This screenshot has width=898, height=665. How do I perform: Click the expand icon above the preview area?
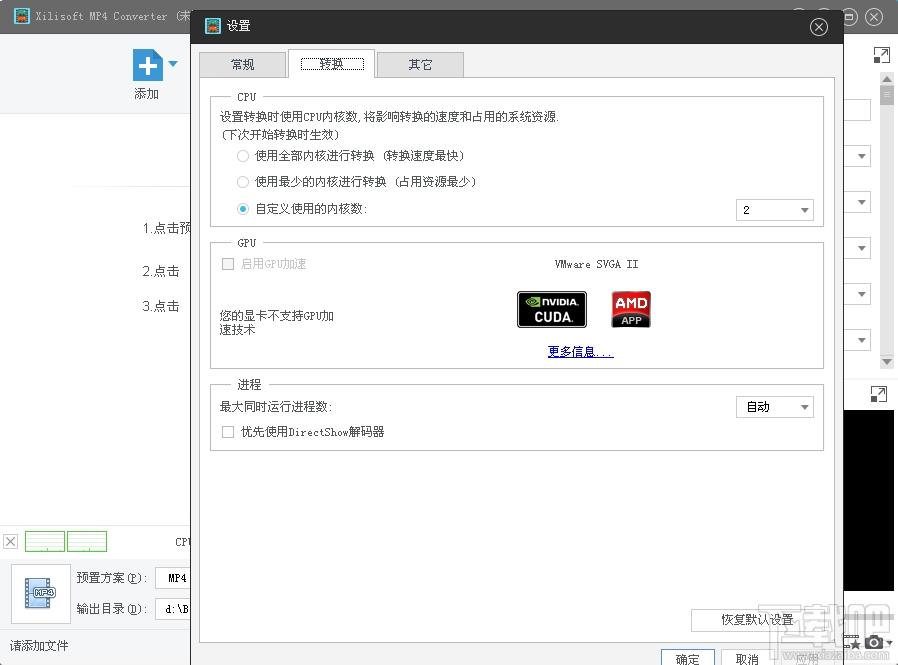click(879, 394)
